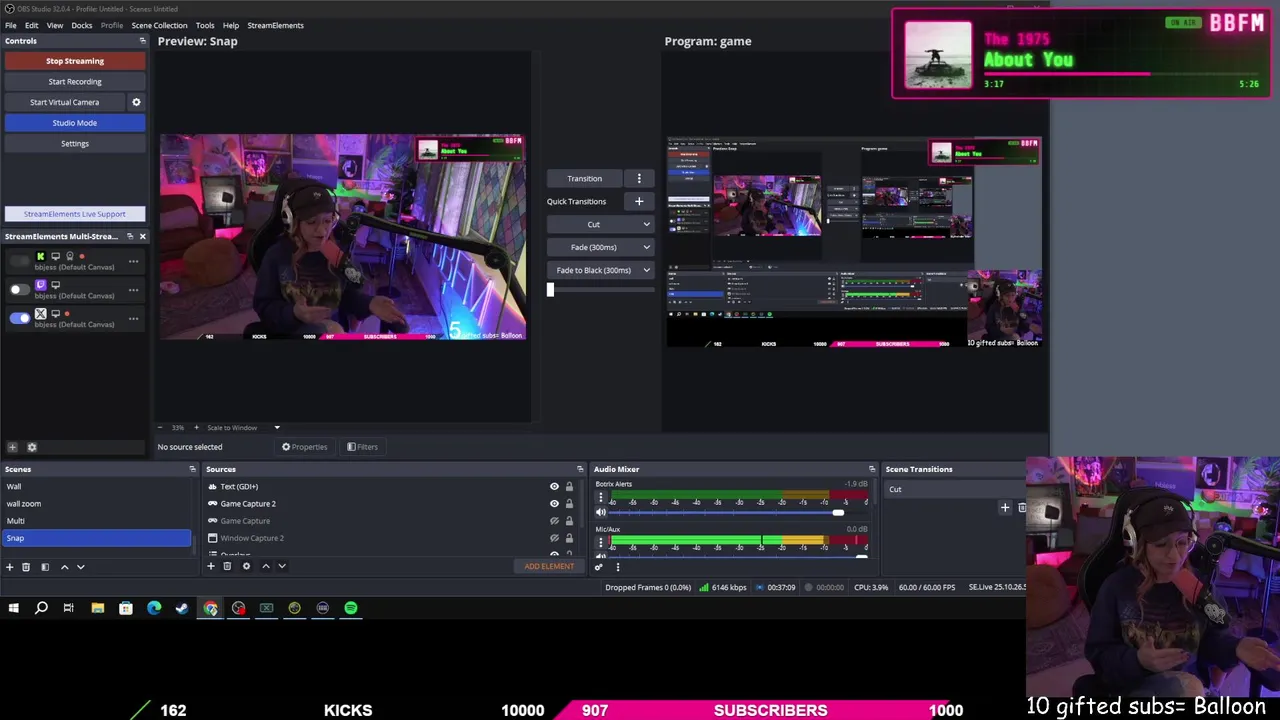Toggle Twitch stream output switch
Screen dimensions: 1280x720
pyautogui.click(x=19, y=290)
